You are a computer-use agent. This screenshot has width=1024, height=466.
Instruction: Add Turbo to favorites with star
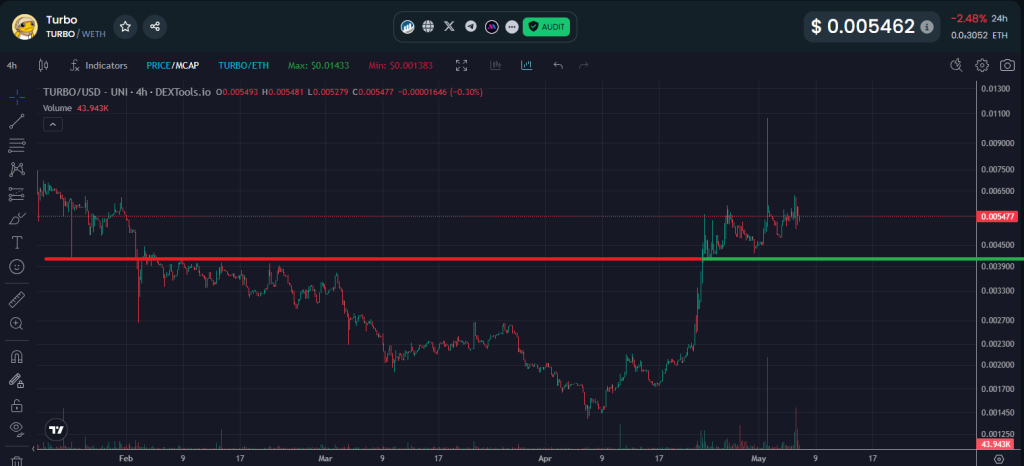[125, 27]
